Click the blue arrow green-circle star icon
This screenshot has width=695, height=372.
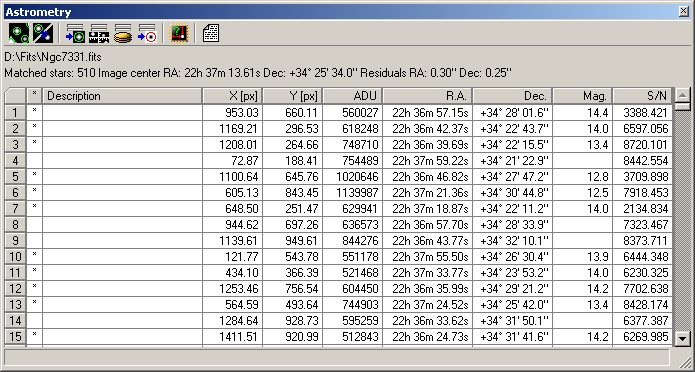pos(75,33)
